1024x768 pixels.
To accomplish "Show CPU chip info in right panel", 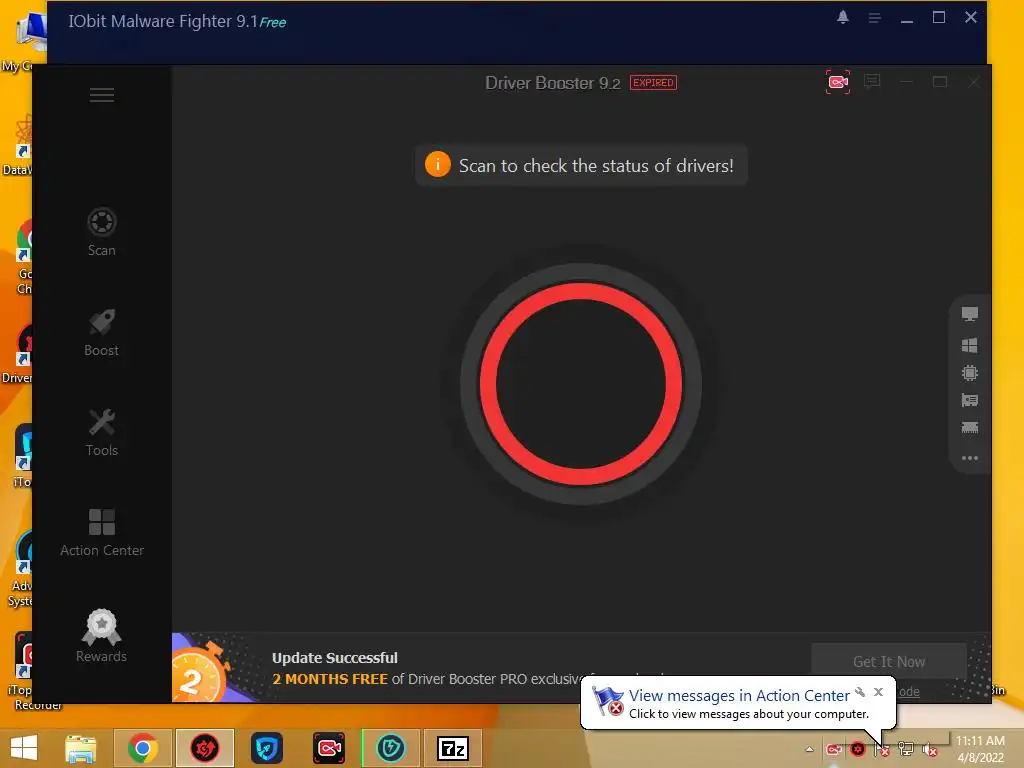I will pos(970,373).
